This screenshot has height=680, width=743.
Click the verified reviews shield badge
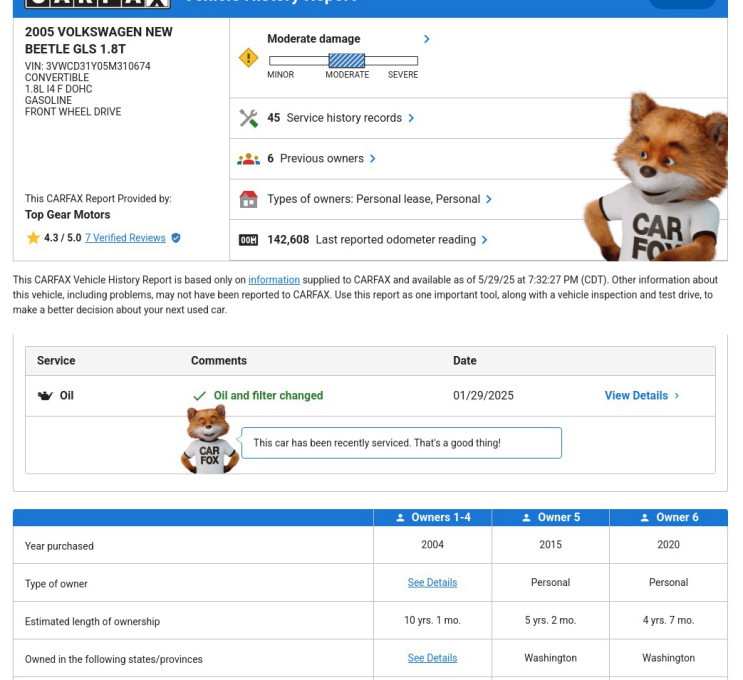pos(176,238)
